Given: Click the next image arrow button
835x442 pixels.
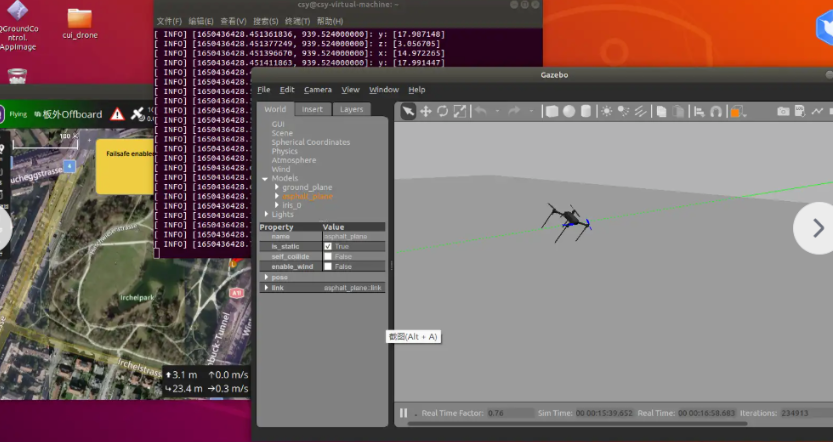Looking at the screenshot, I should [817, 228].
